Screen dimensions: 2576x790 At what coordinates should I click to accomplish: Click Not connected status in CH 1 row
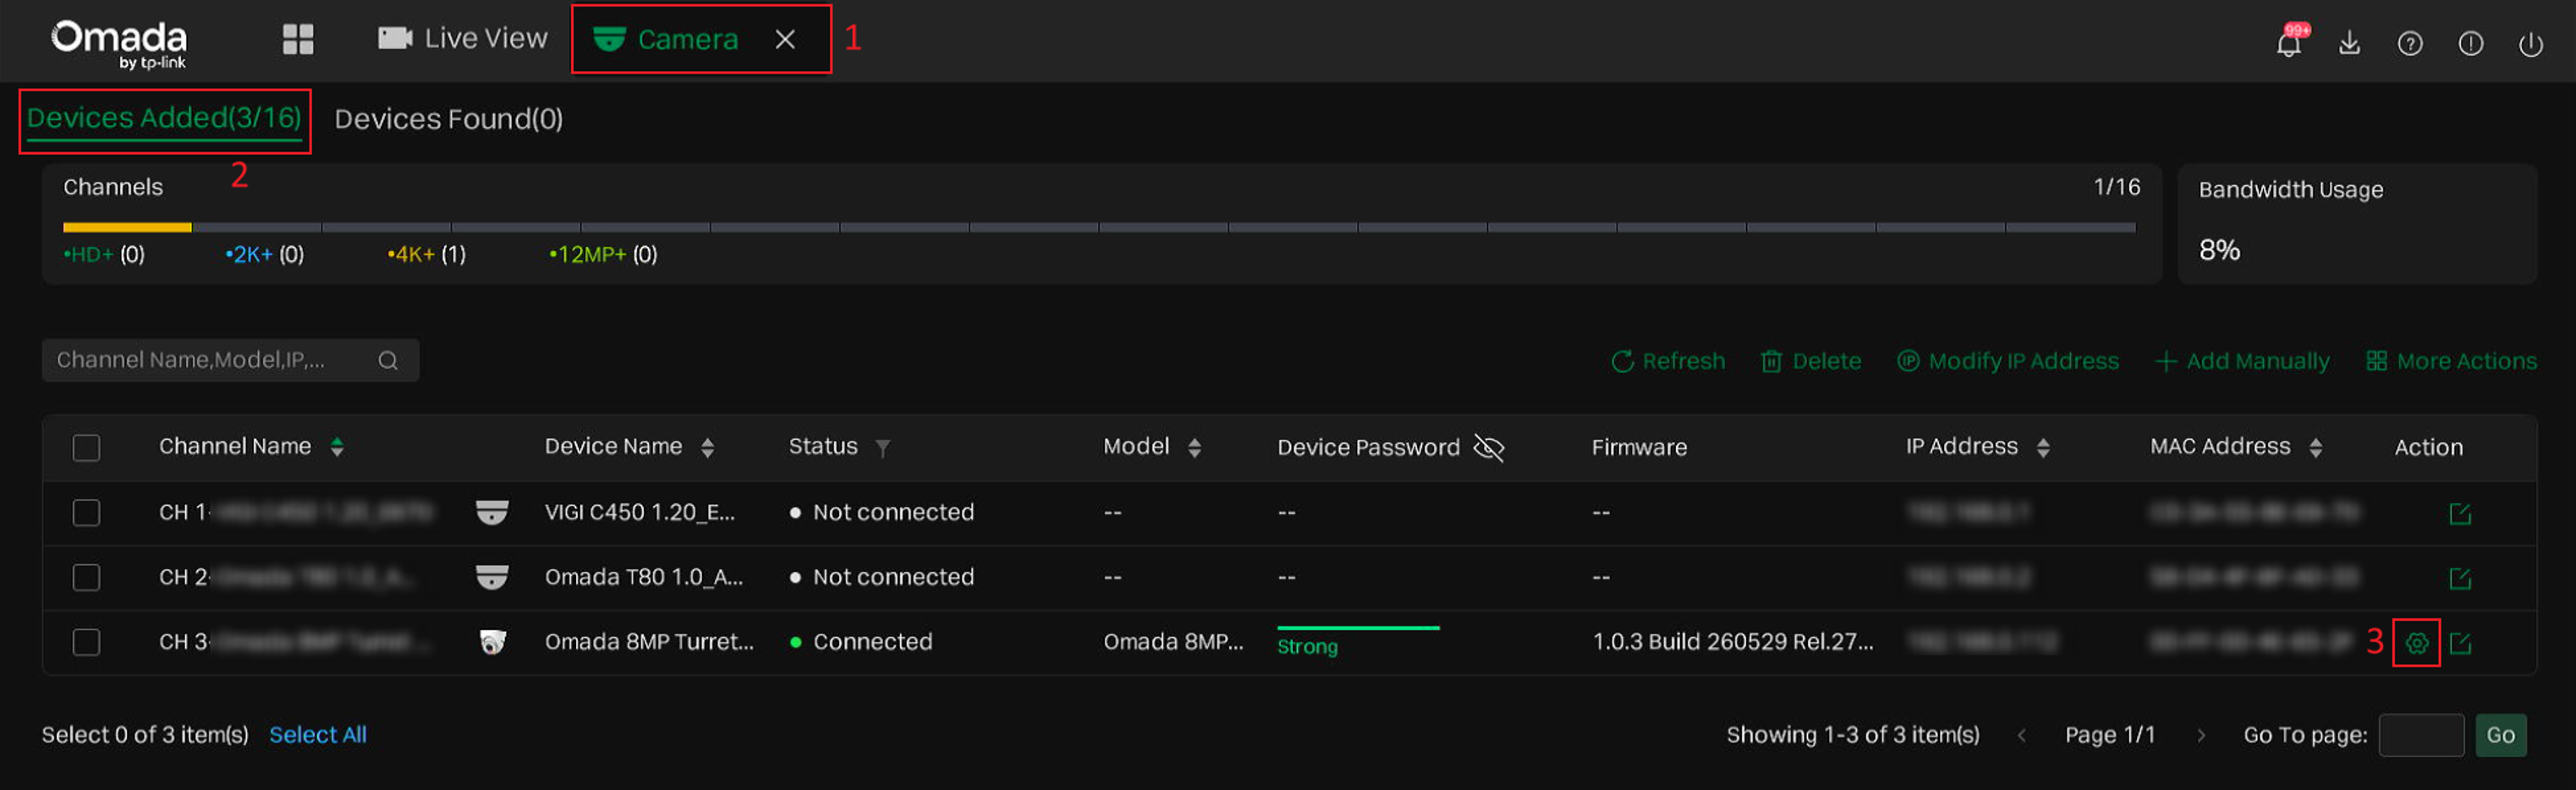point(882,512)
